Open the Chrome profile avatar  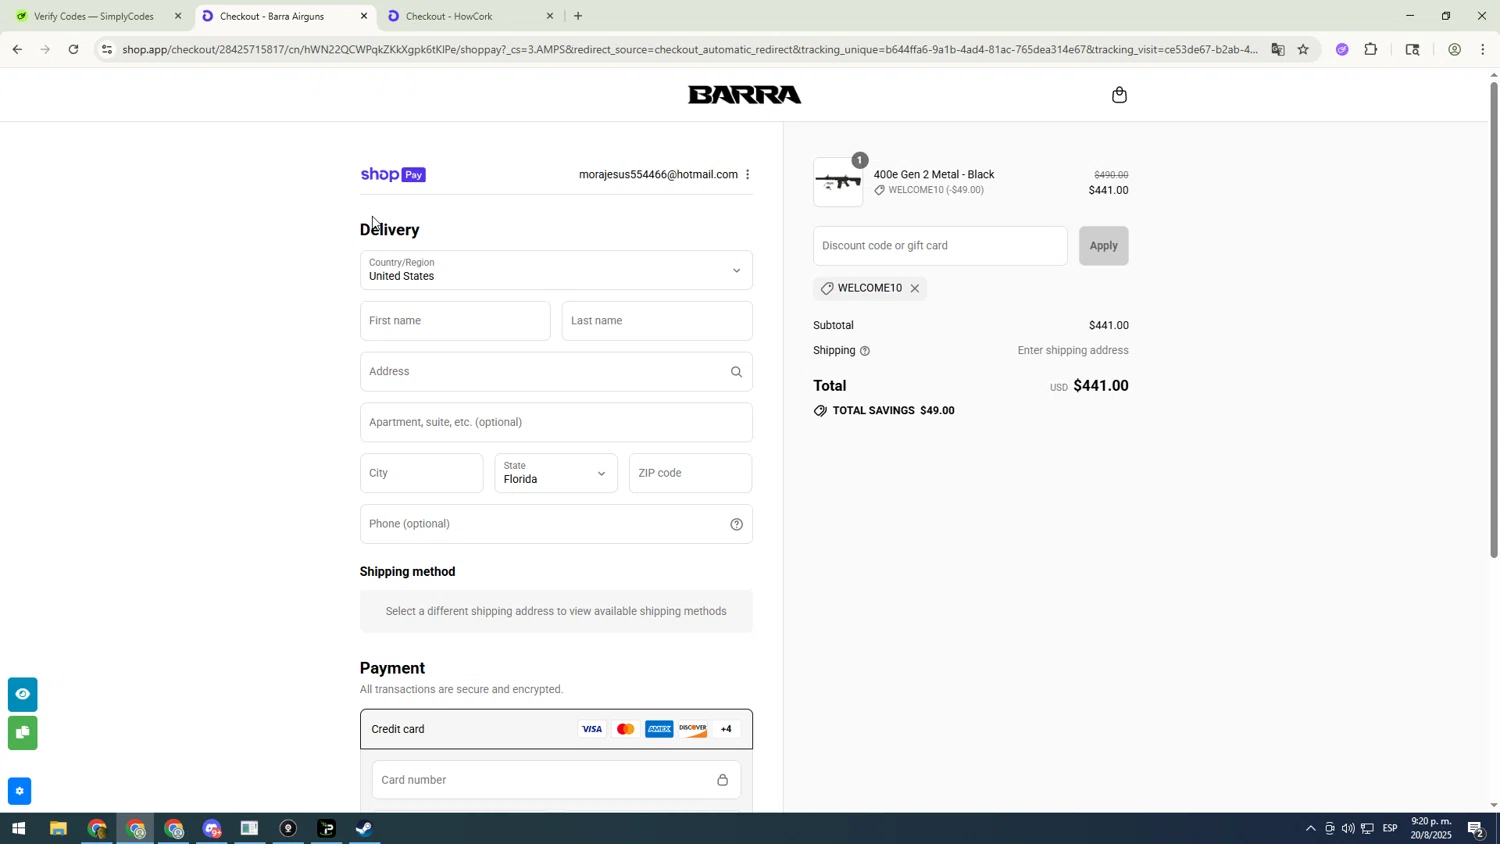tap(1454, 49)
